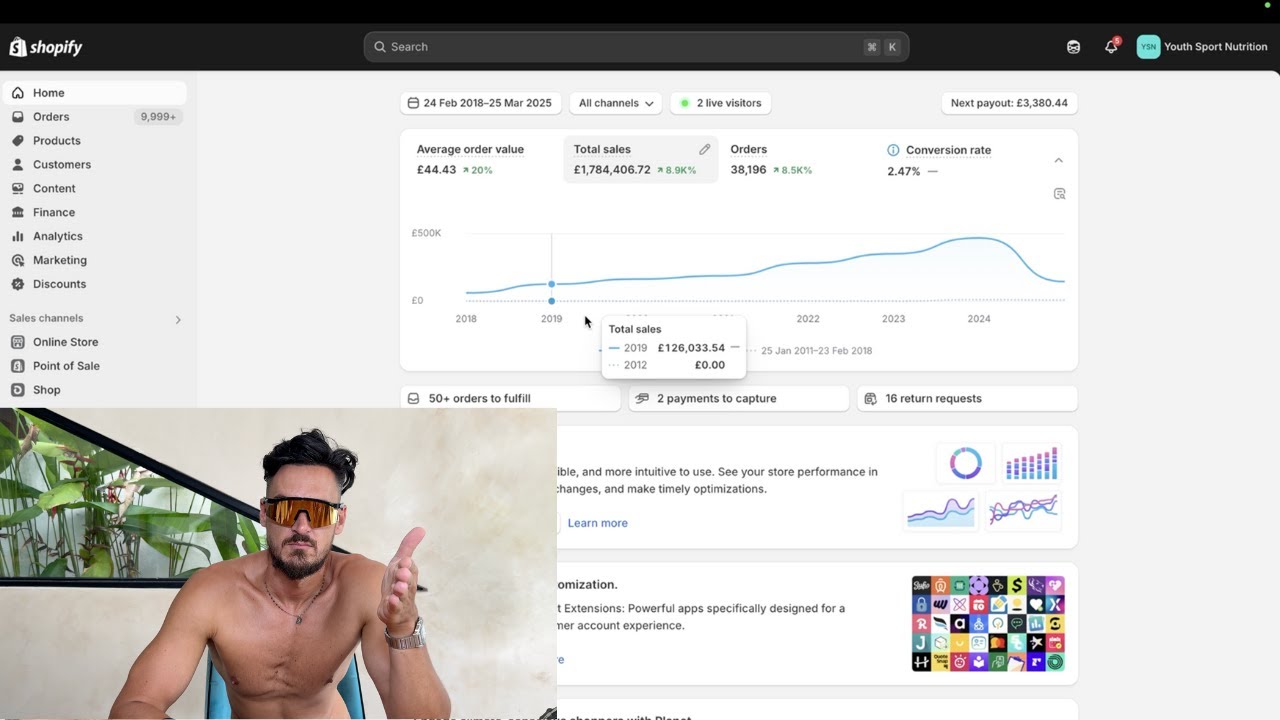
Task: Open Content in sidebar
Action: (94, 189)
